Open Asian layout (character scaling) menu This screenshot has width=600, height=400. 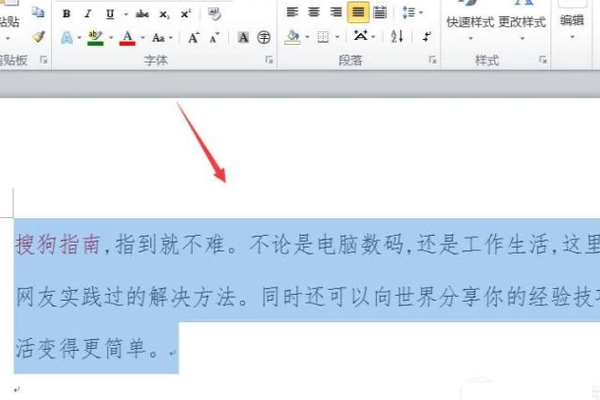364,36
